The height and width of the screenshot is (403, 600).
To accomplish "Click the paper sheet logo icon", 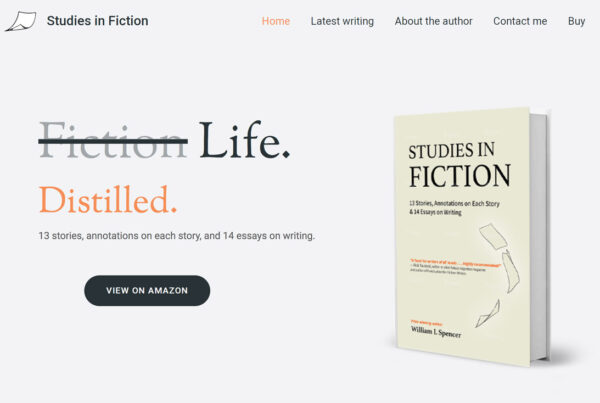I will (19, 20).
